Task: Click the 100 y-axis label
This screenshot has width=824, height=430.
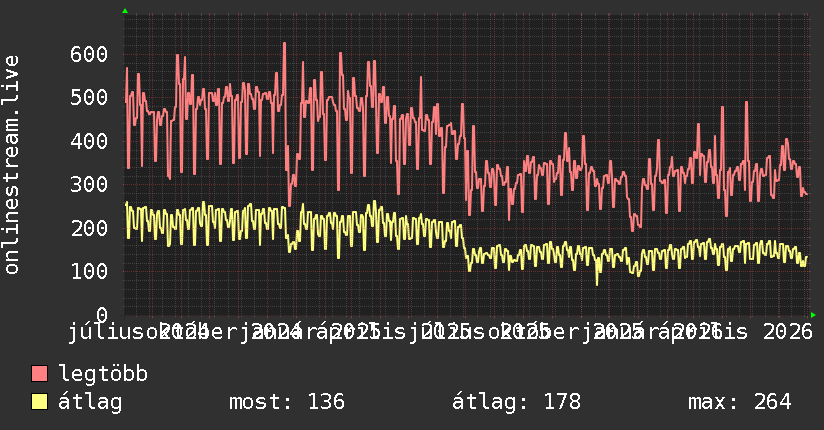Action: tap(89, 271)
